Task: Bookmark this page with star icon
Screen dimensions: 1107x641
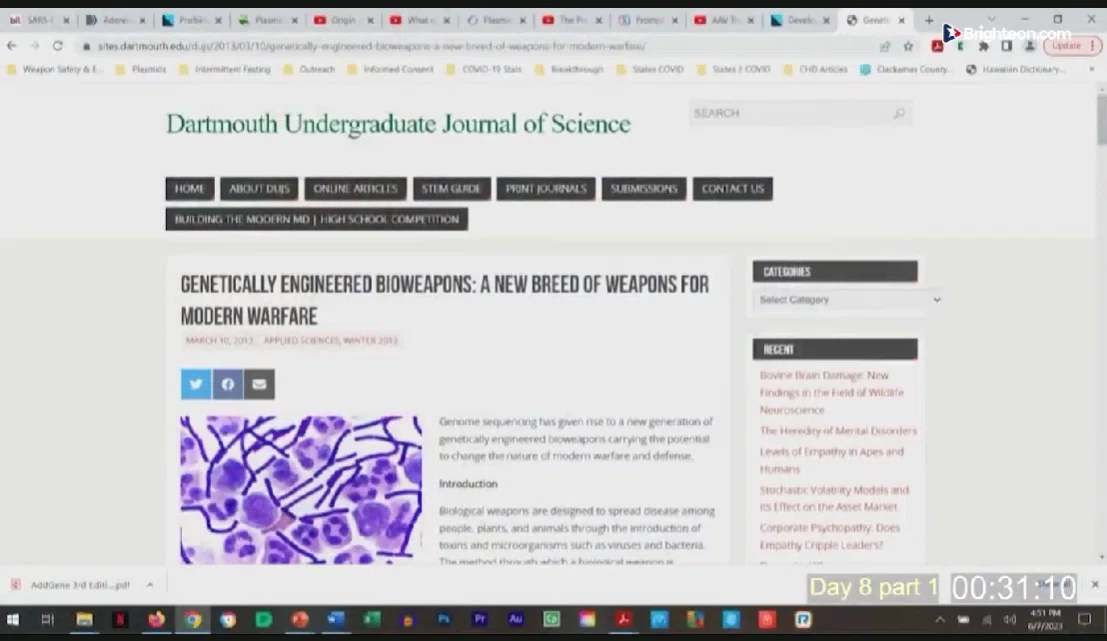Action: 908,46
